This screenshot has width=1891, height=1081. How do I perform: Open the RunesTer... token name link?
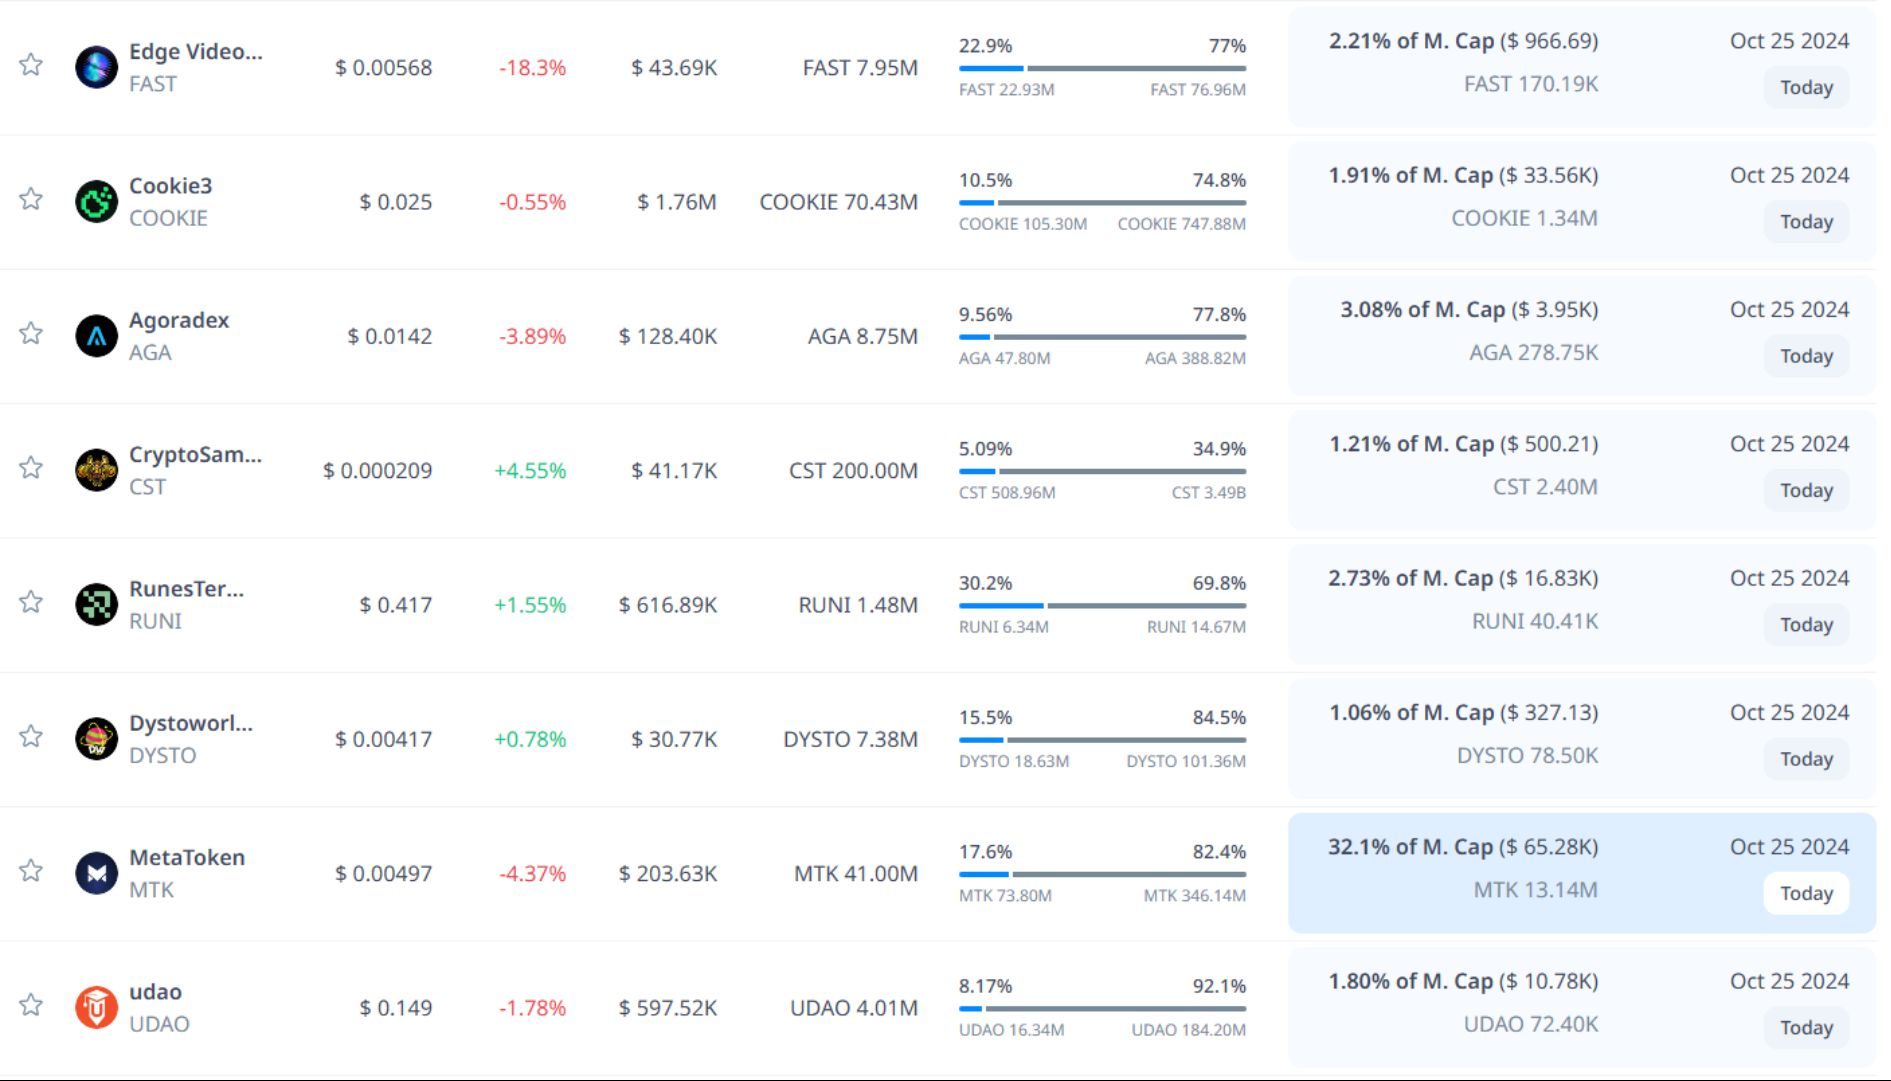click(x=186, y=589)
